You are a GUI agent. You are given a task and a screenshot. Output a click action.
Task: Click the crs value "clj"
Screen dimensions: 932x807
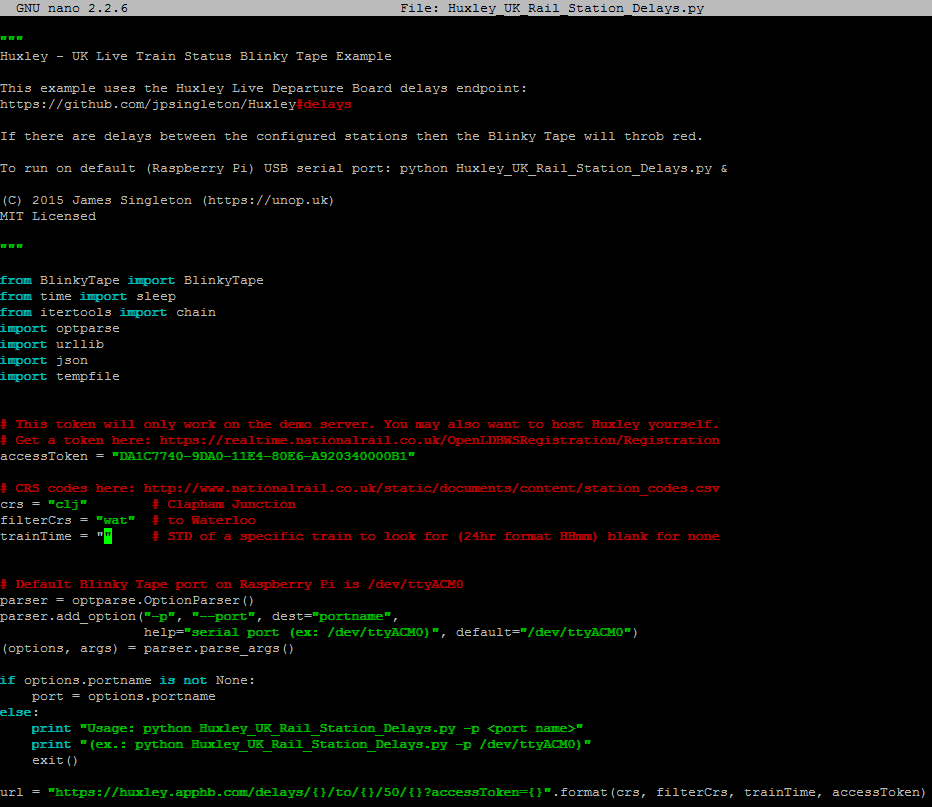tap(68, 505)
